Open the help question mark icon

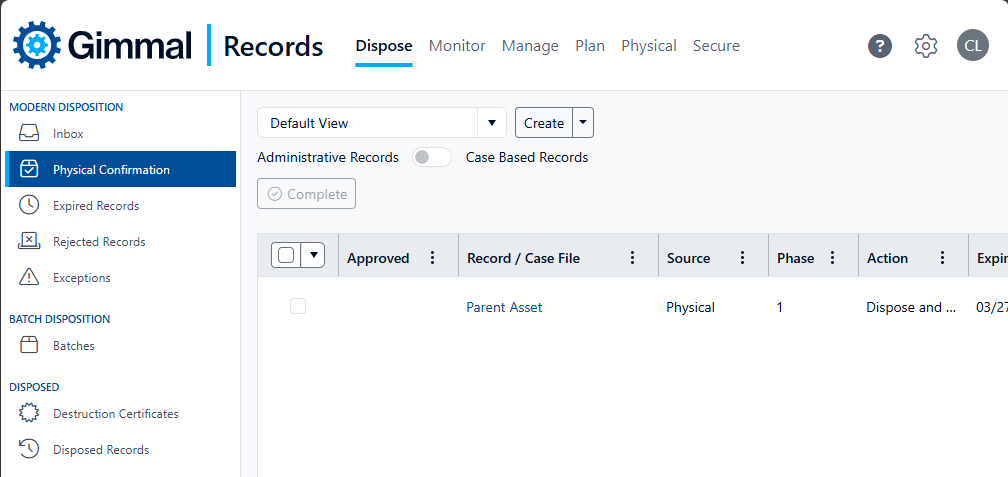coord(879,46)
